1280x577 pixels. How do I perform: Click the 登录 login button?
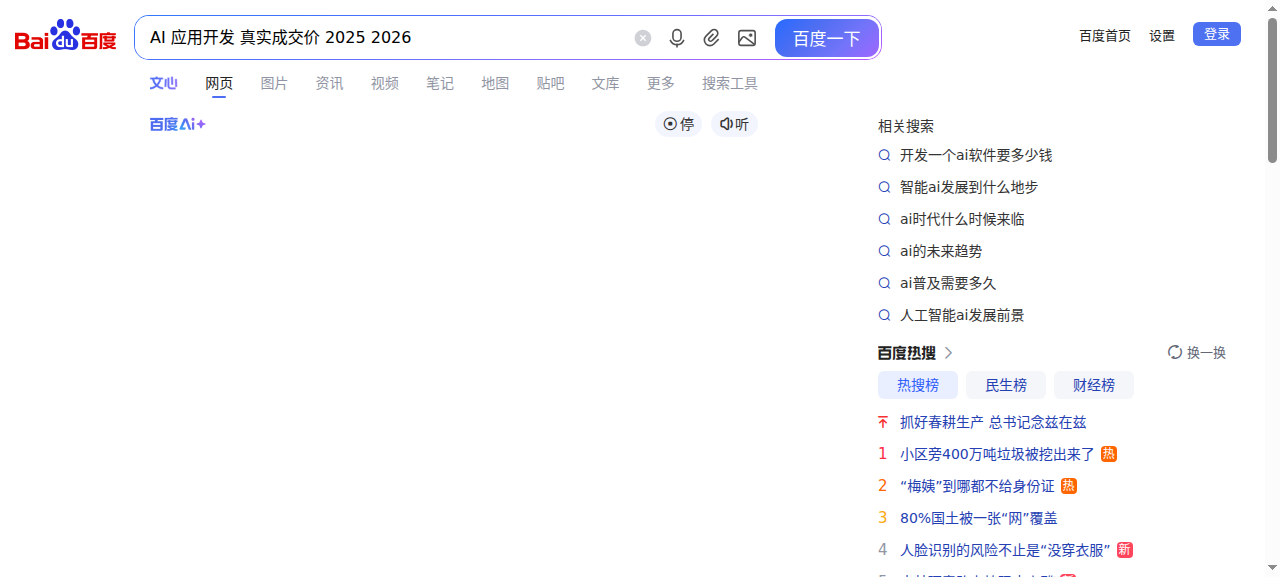pos(1216,35)
